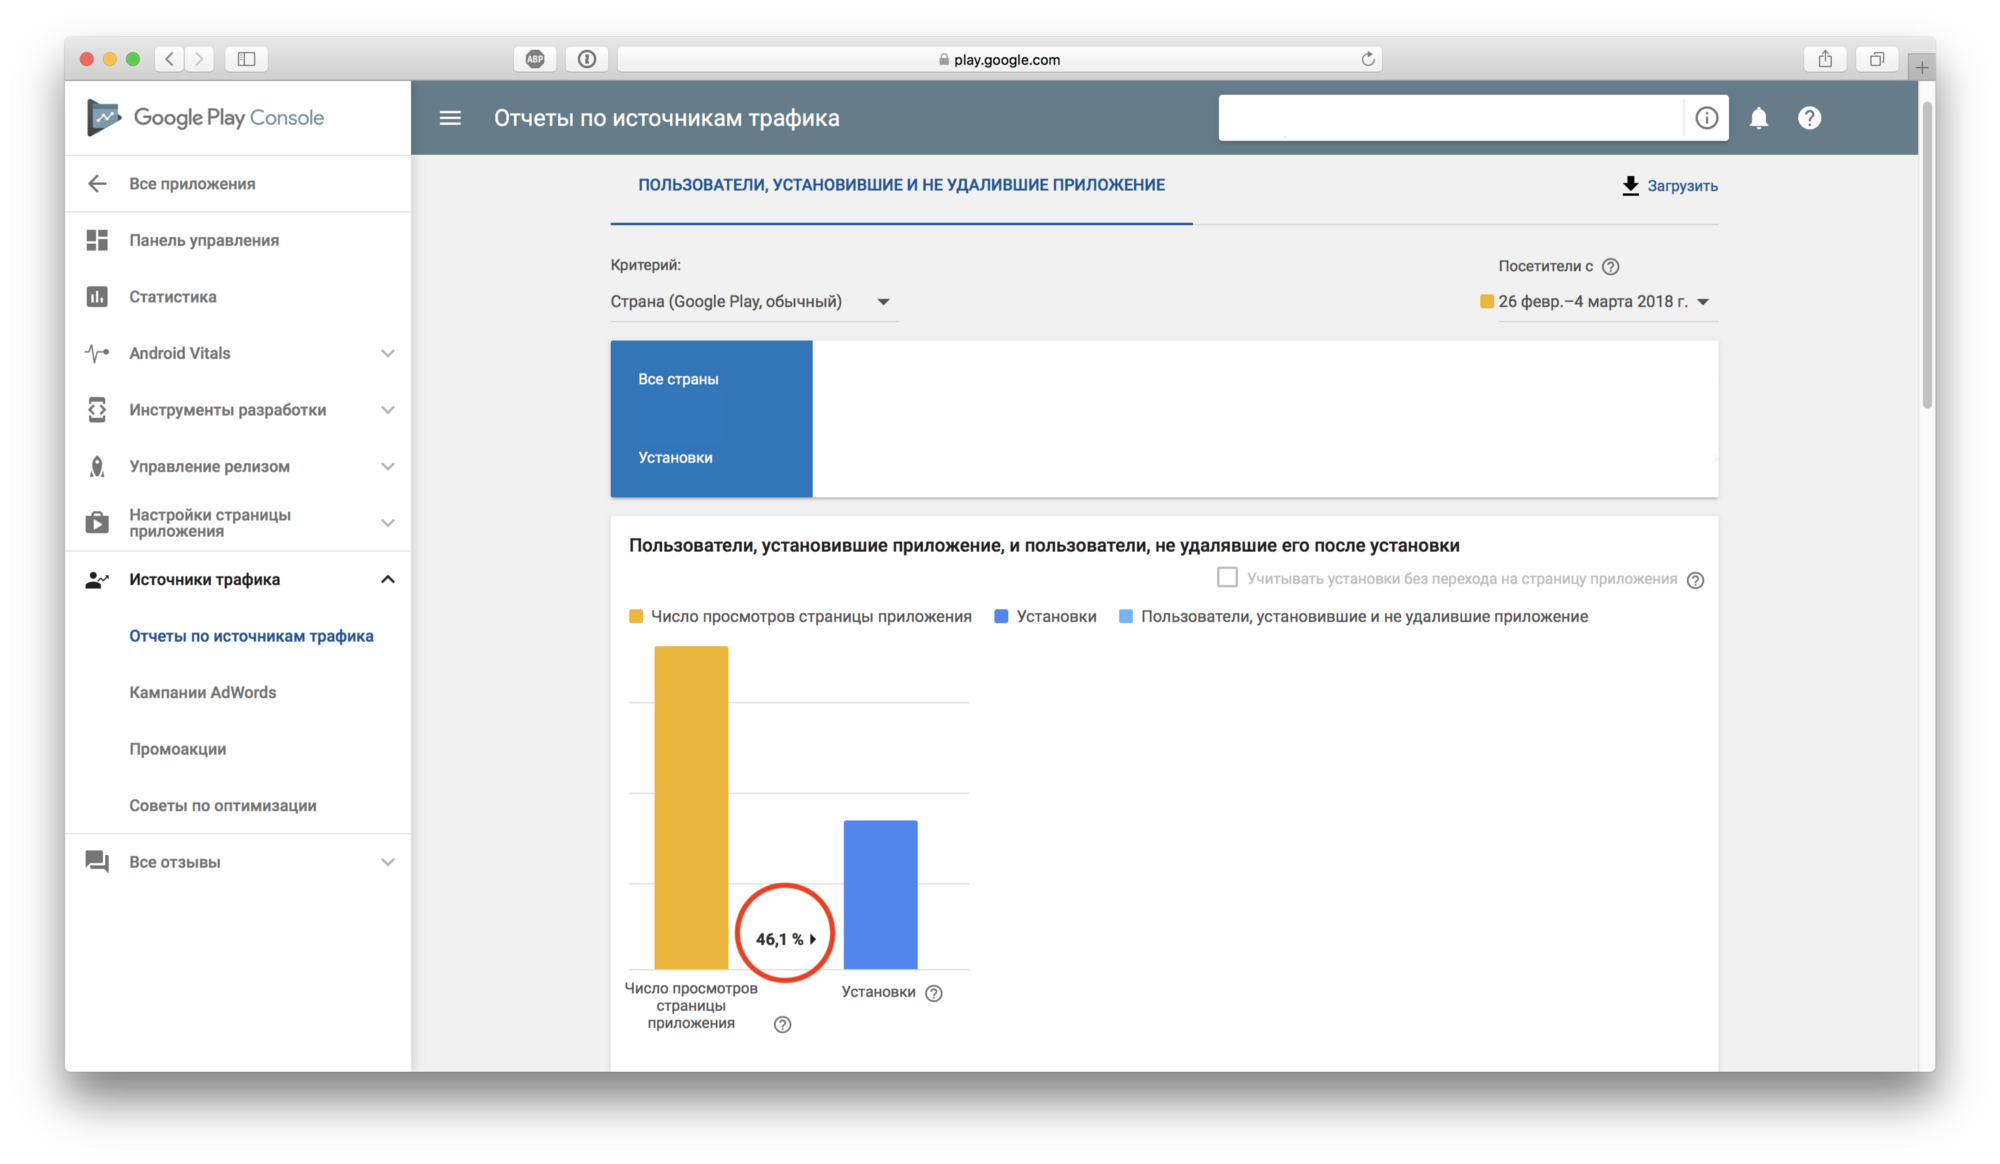The width and height of the screenshot is (2000, 1164).
Task: Open the hamburger menu icon
Action: (x=450, y=118)
